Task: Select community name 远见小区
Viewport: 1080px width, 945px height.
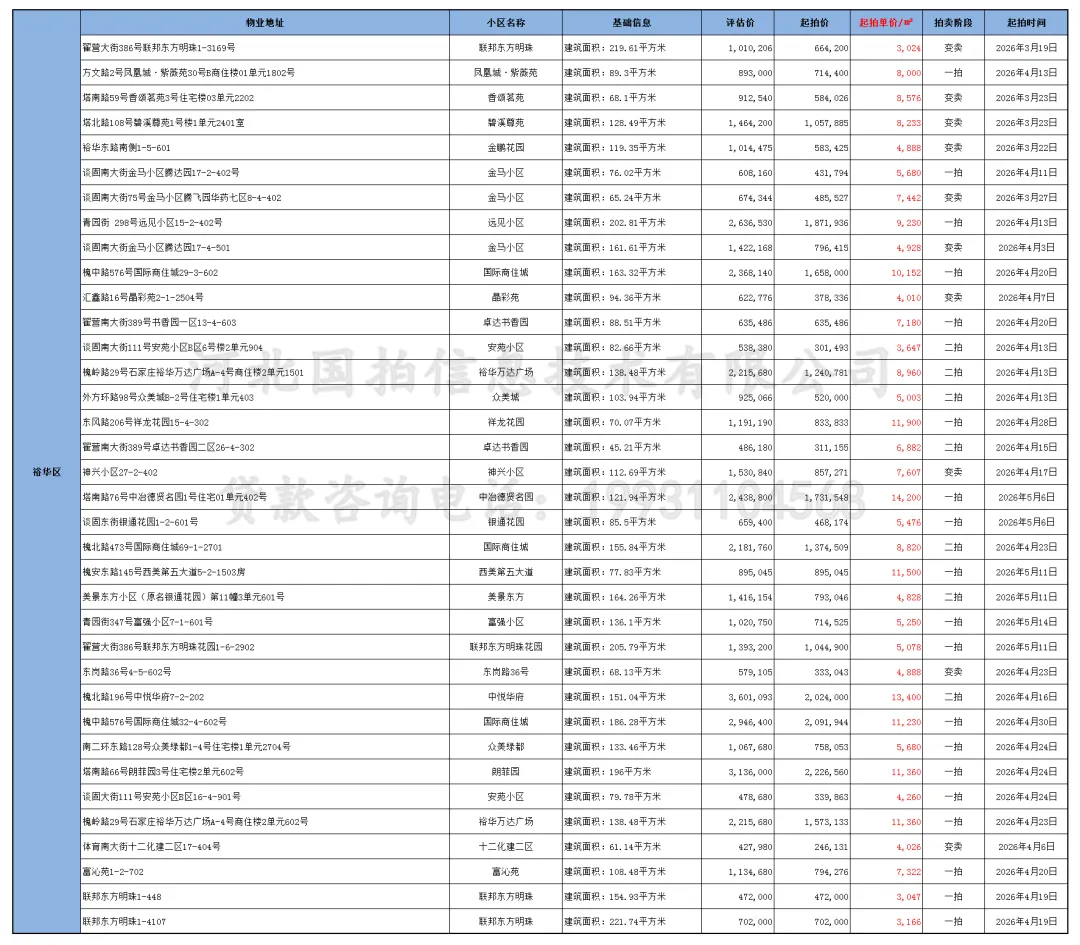Action: click(506, 222)
